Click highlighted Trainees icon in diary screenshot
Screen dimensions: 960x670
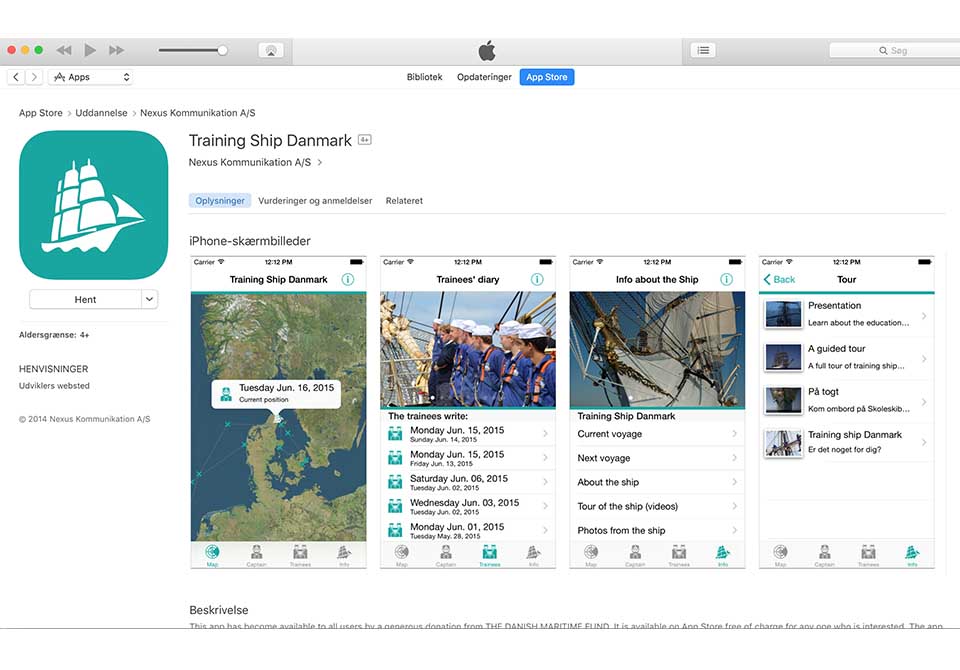490,555
